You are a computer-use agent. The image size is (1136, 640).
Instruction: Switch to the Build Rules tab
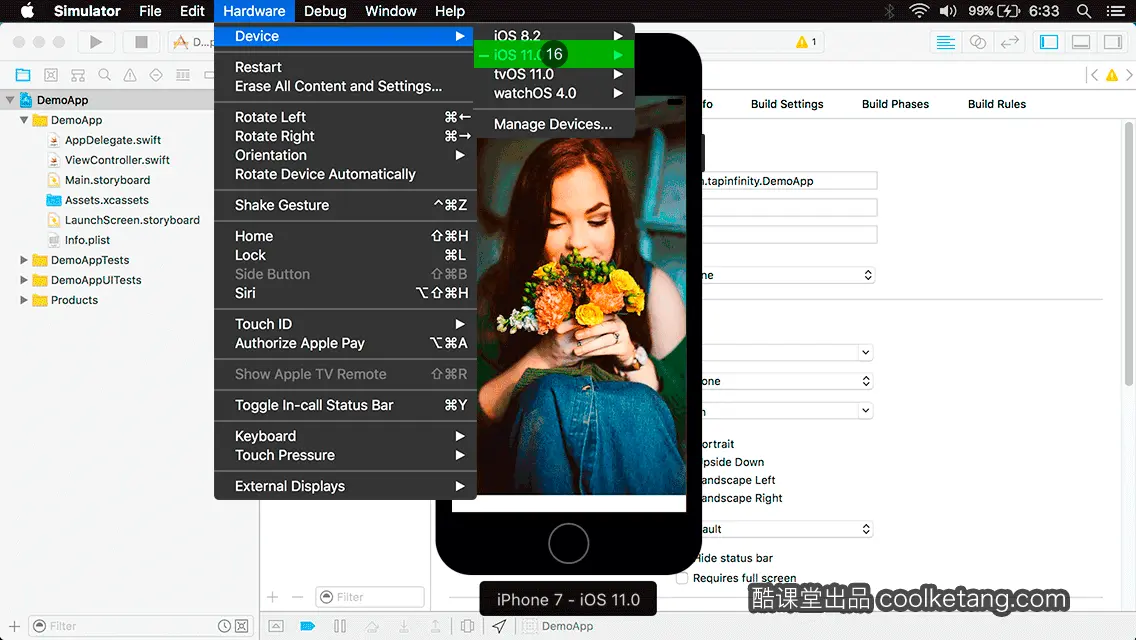(997, 104)
